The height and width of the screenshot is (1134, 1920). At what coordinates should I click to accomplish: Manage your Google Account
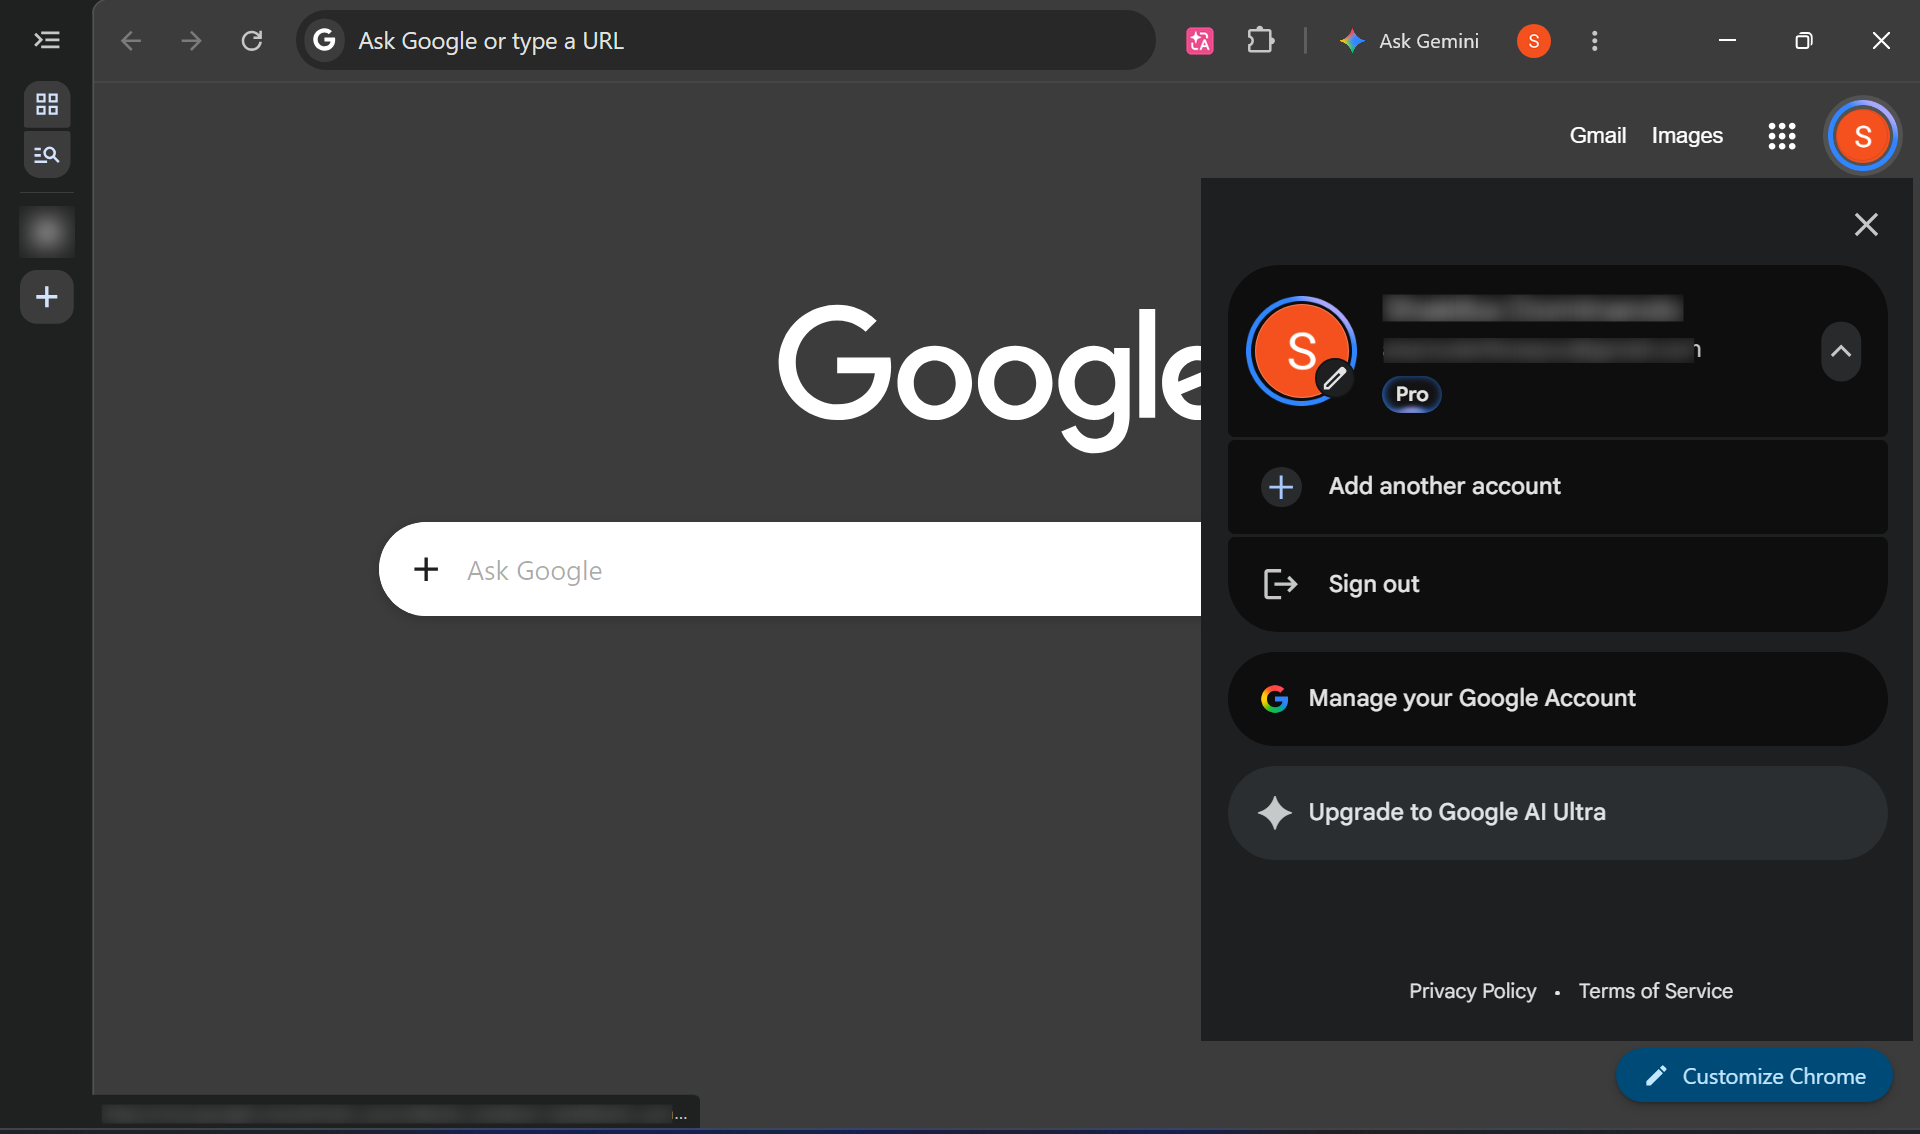click(x=1558, y=698)
